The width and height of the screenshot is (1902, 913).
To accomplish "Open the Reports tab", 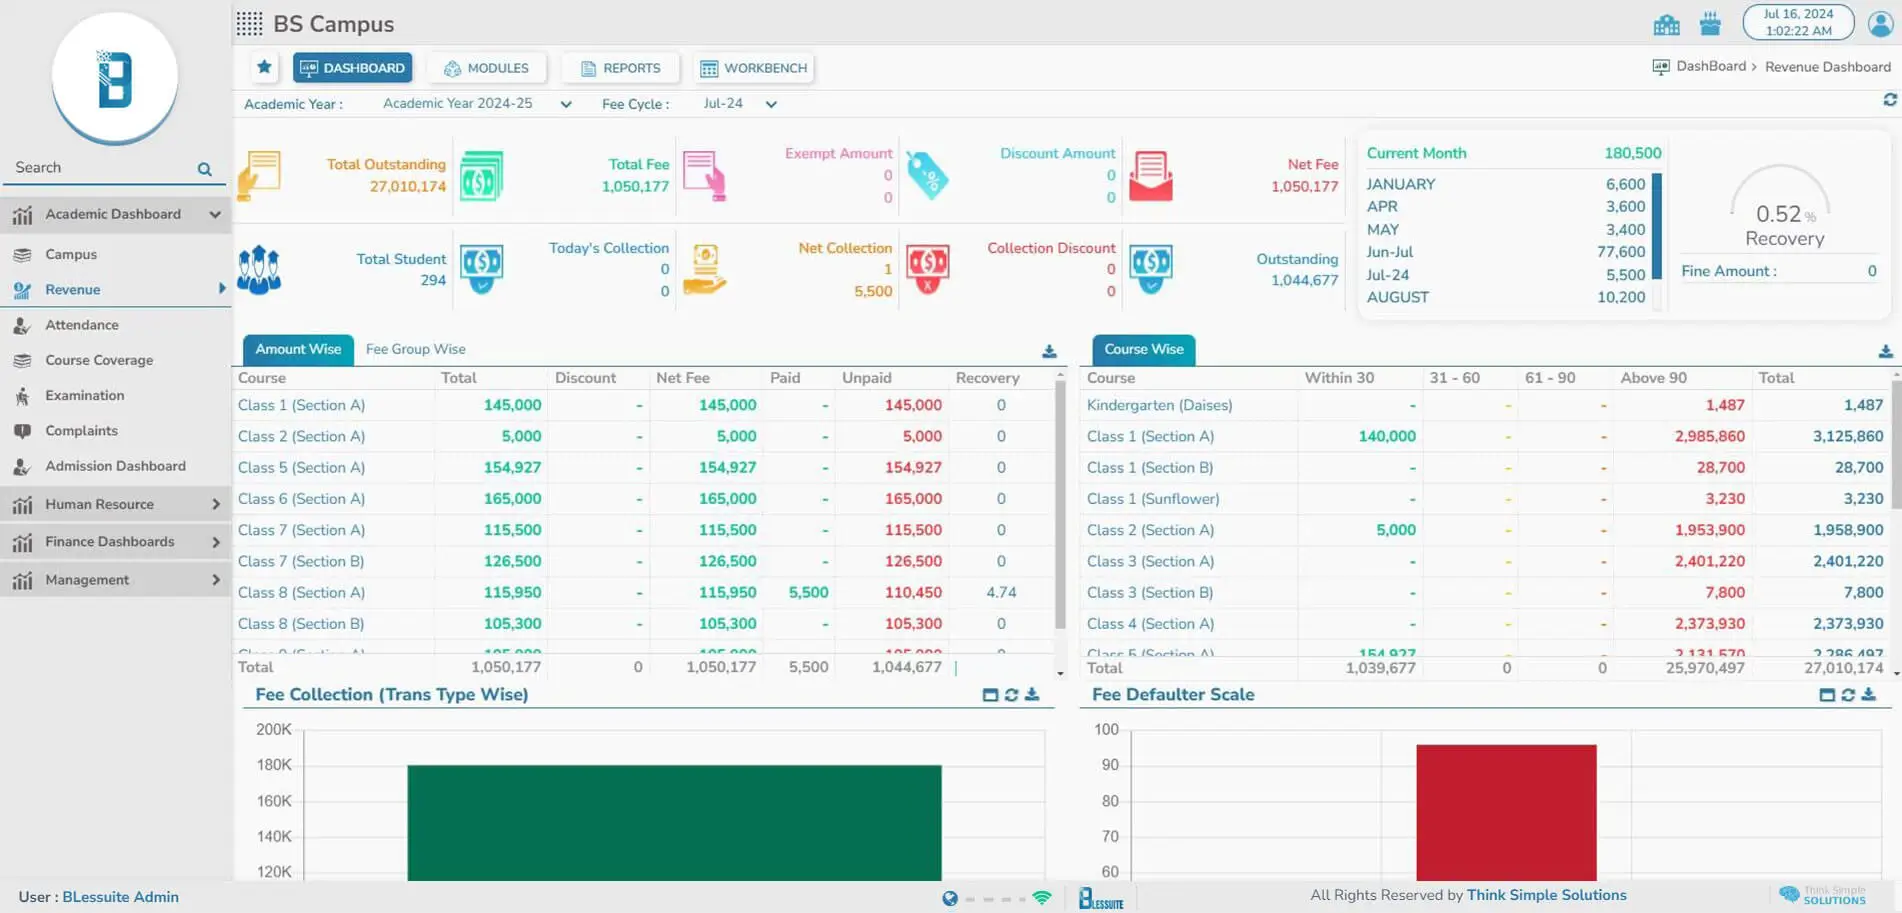I will point(620,68).
